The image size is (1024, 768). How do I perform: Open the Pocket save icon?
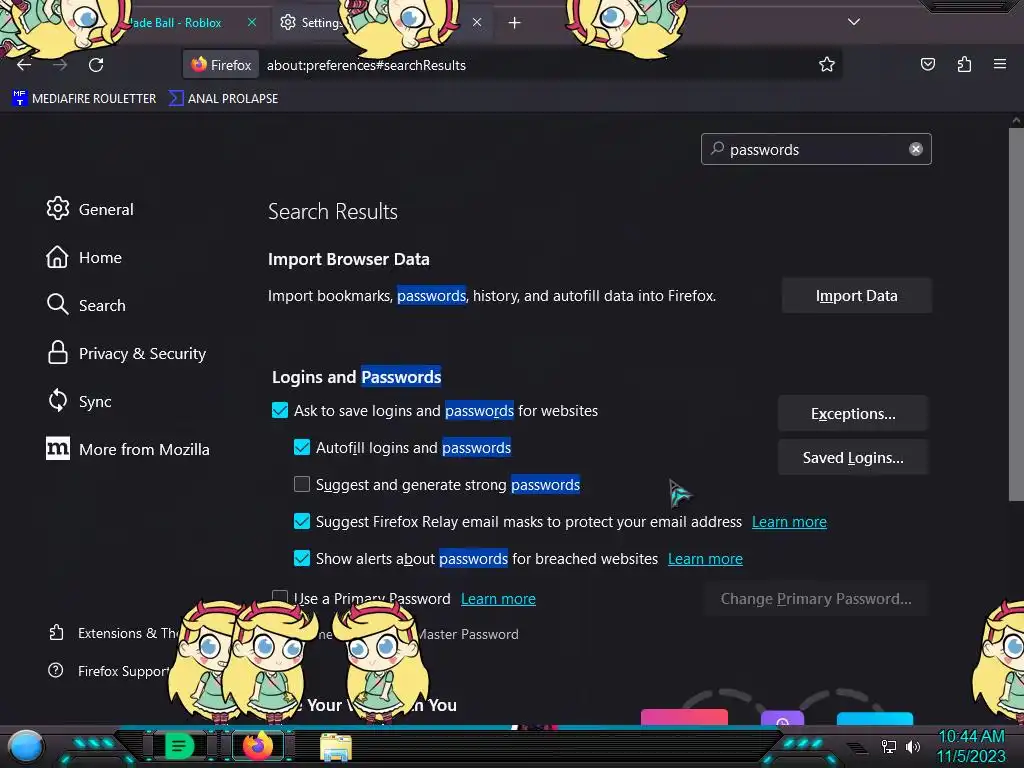927,64
